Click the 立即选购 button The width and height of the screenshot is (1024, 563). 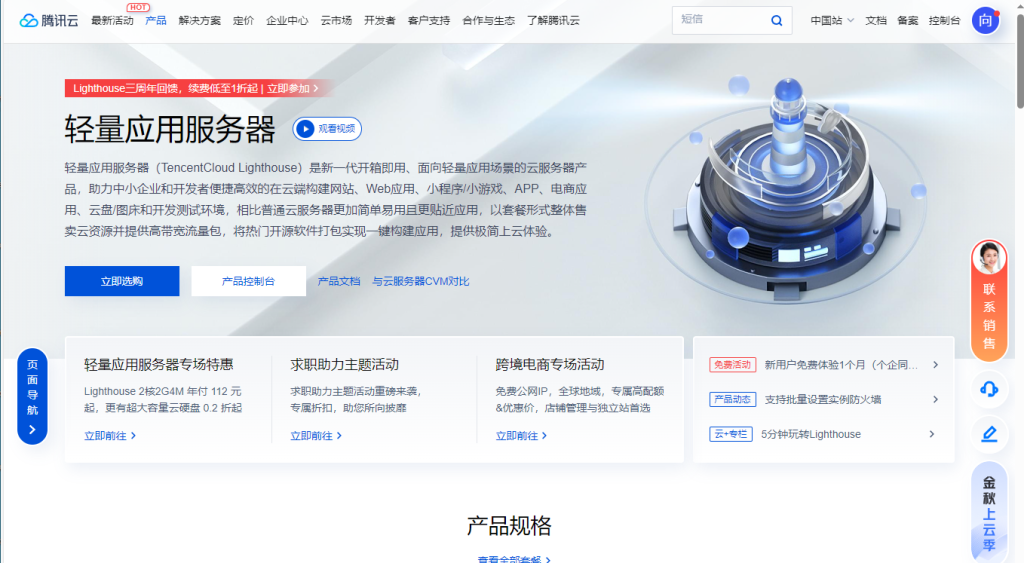(122, 281)
